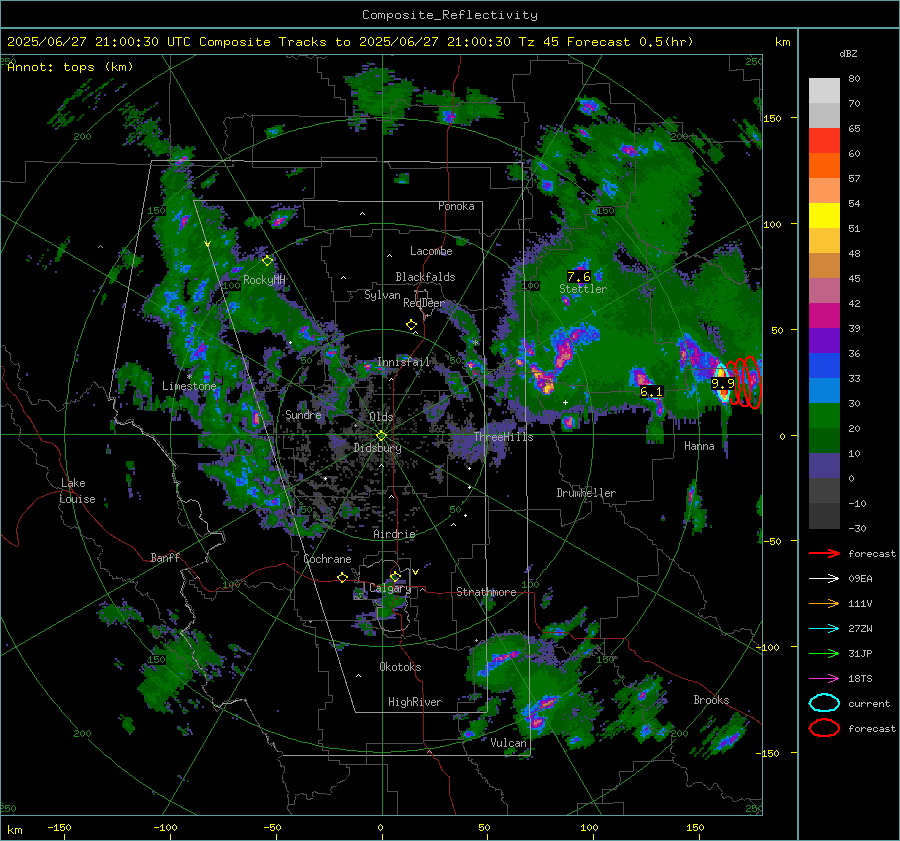The image size is (900, 841).
Task: Click the red forecast track ellipses east of 9.9
Action: [745, 382]
